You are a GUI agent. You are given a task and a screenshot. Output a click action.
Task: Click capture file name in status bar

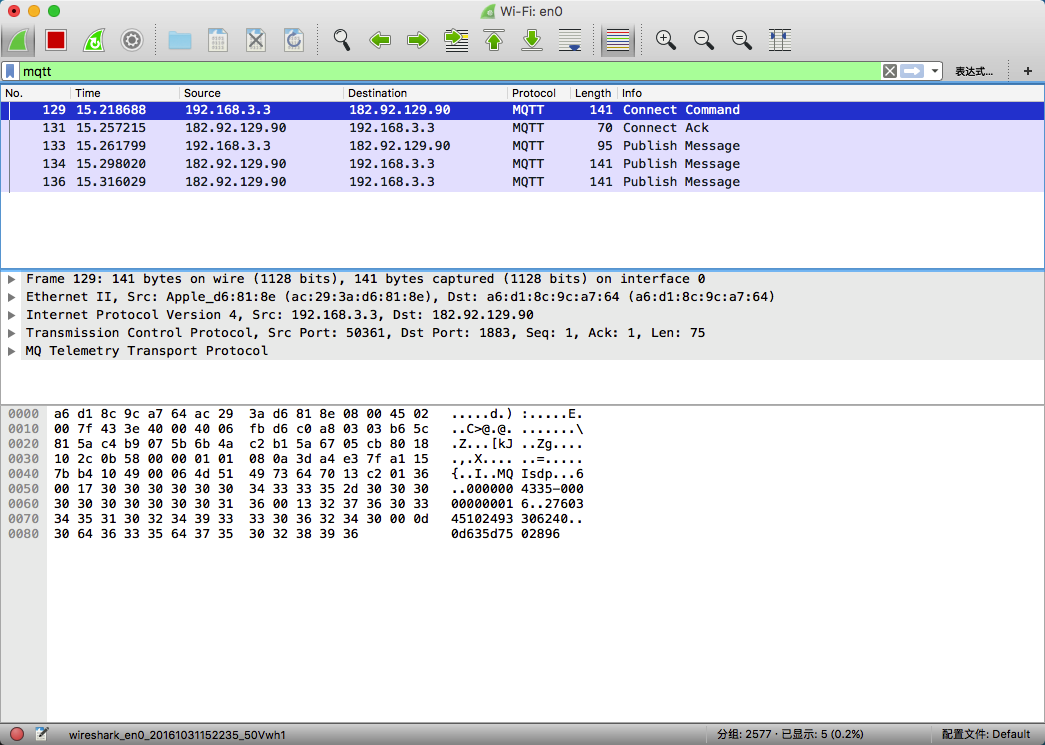click(x=177, y=735)
